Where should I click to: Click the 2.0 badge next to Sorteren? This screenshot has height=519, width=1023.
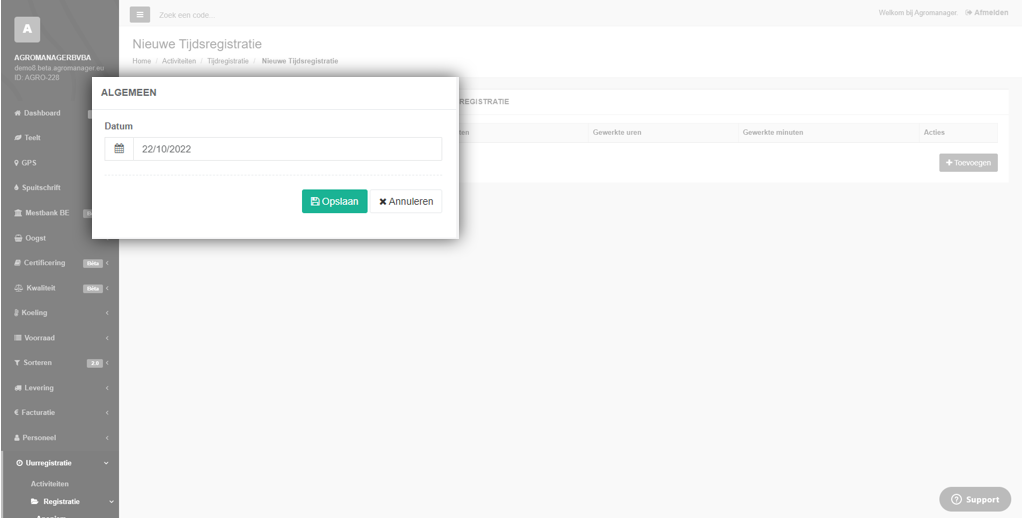coord(95,363)
